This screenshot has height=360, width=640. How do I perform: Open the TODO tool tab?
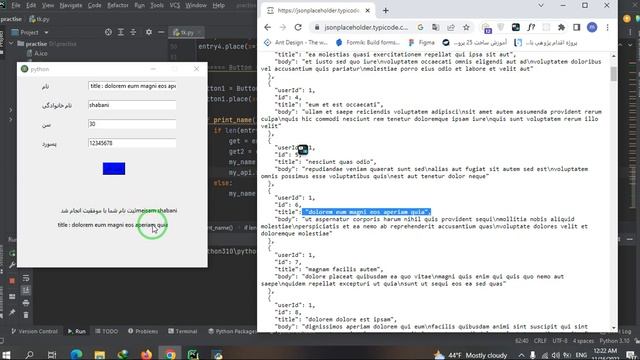click(107, 331)
